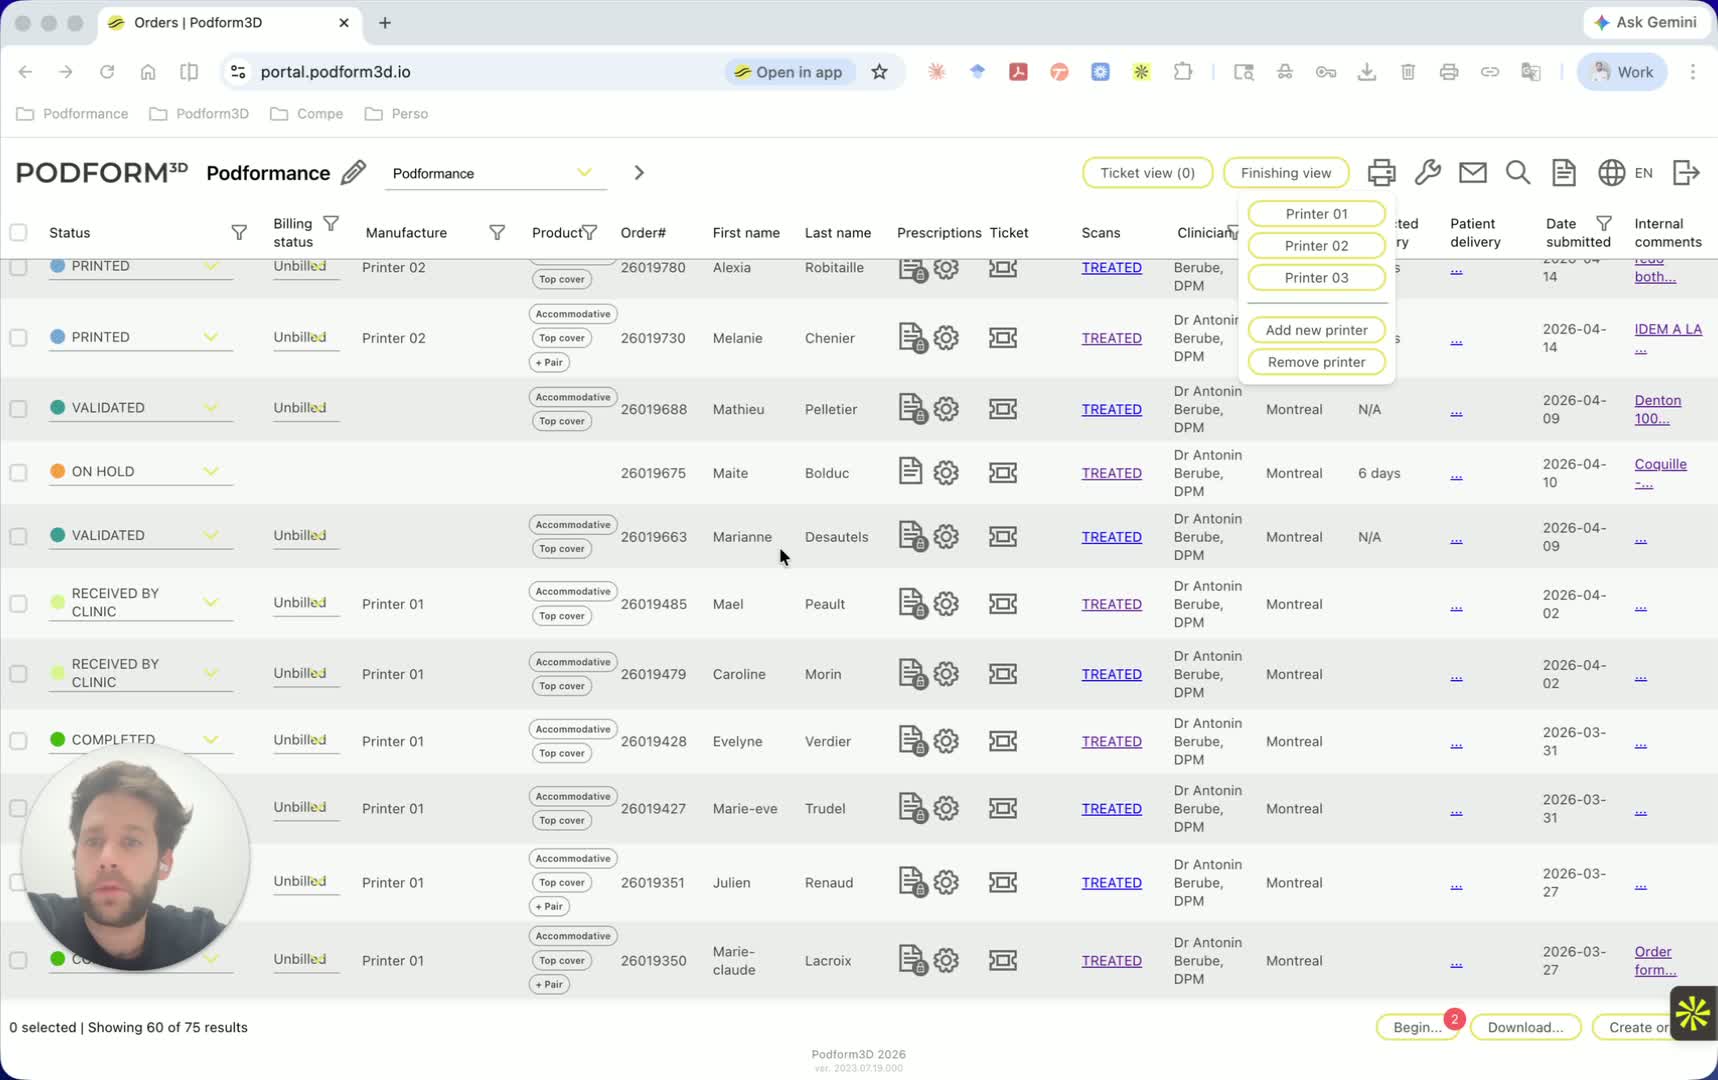Viewport: 1718px width, 1080px height.
Task: Select order row for Mael Peault
Action: pos(18,604)
